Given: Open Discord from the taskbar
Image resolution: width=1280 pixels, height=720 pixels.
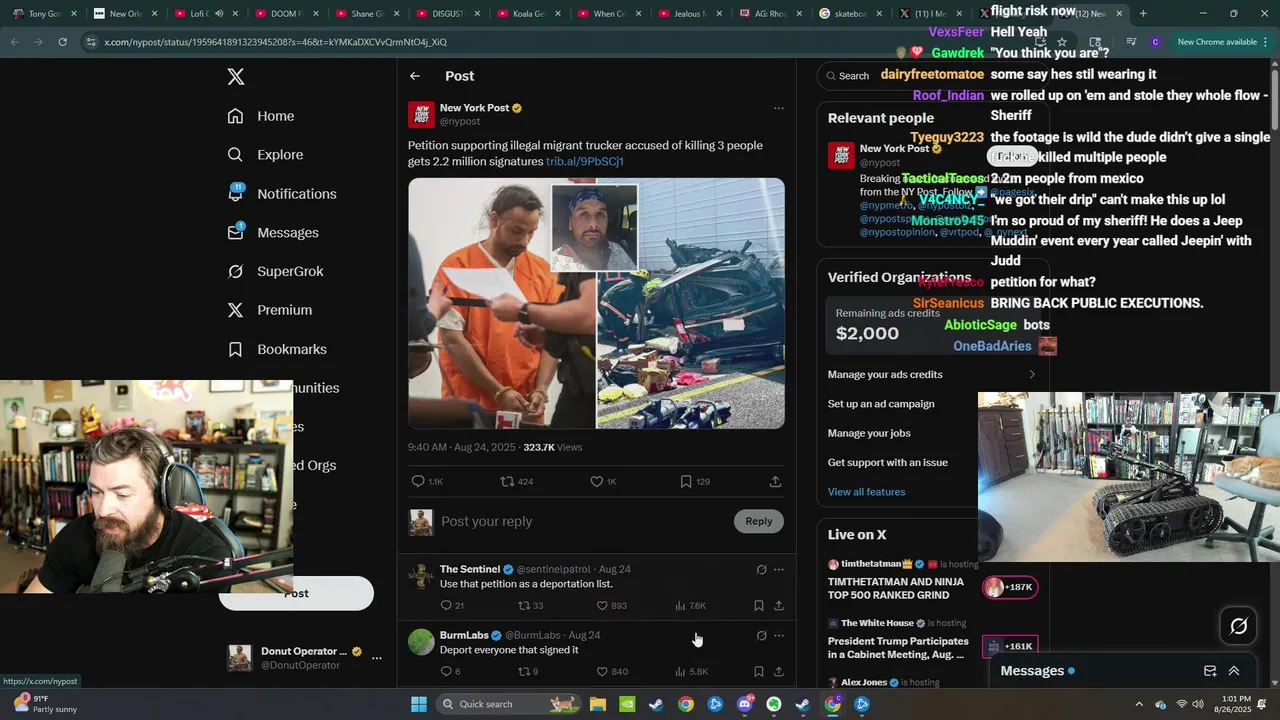Looking at the screenshot, I should pyautogui.click(x=745, y=704).
